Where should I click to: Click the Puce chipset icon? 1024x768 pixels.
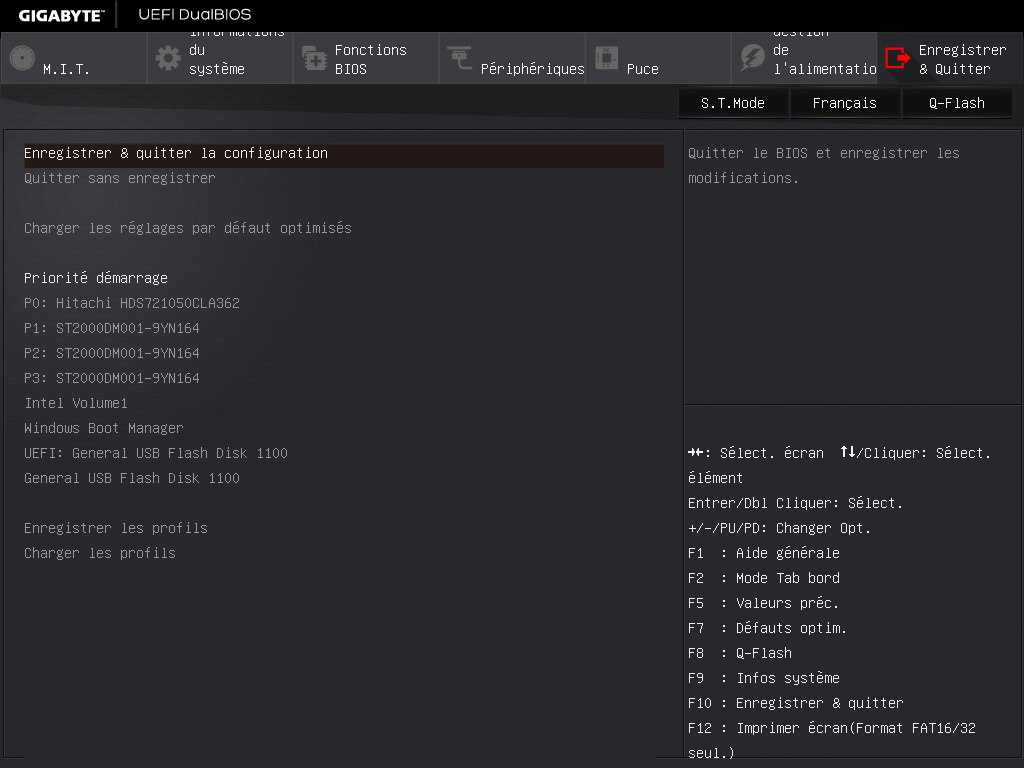[606, 58]
